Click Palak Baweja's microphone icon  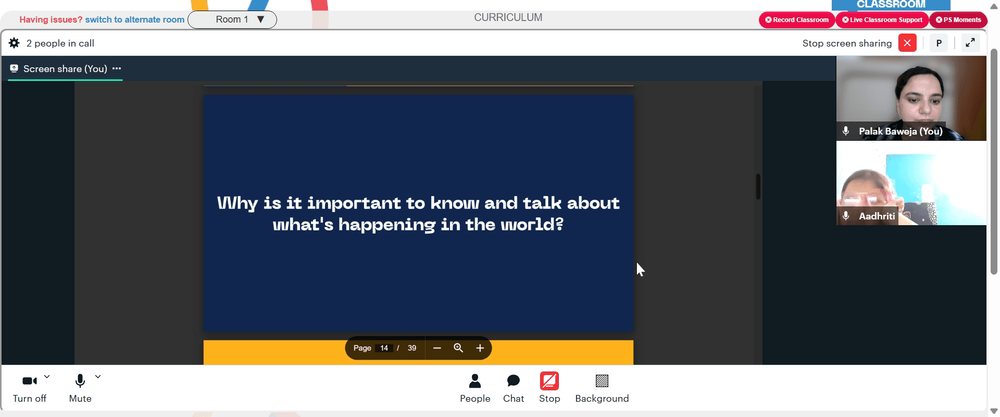pyautogui.click(x=846, y=131)
